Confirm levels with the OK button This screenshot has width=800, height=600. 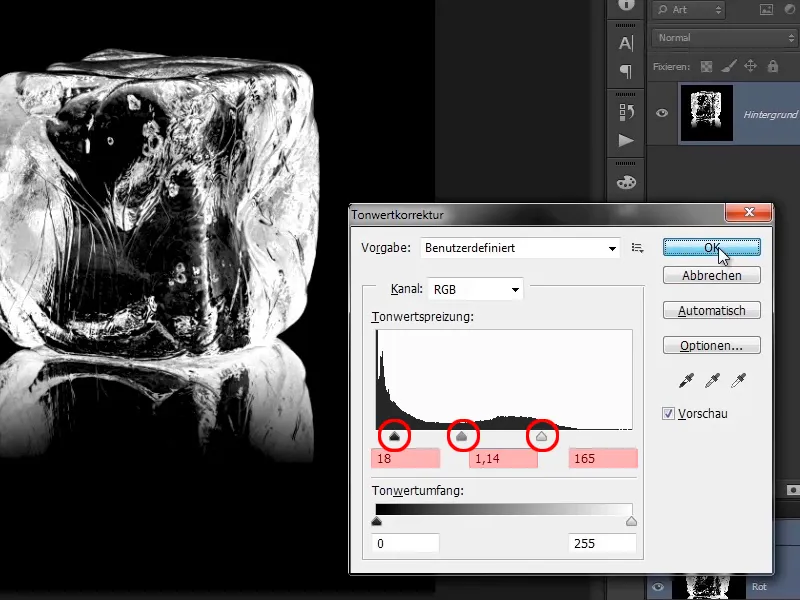pyautogui.click(x=712, y=247)
